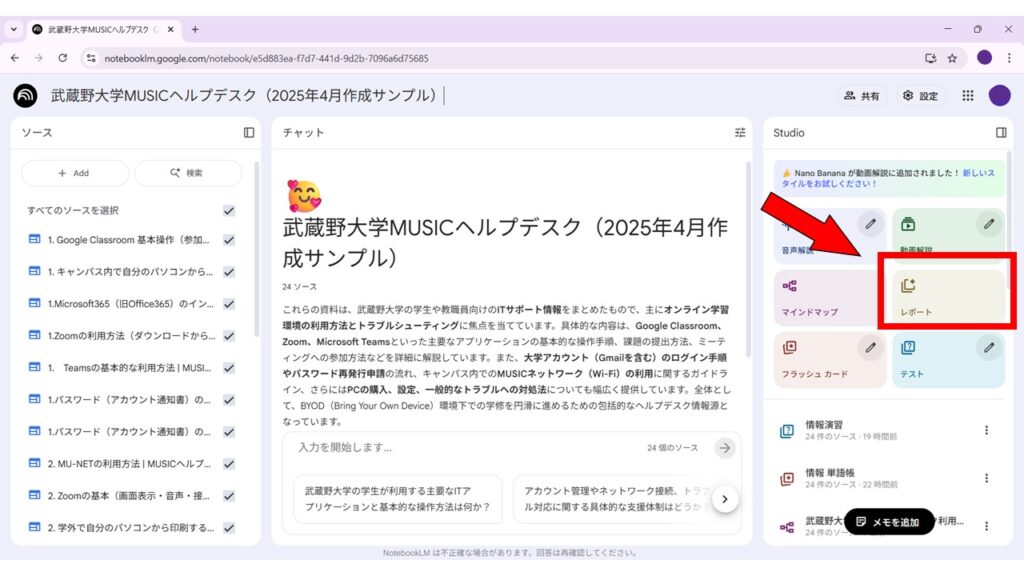
Task: Collapse the Studio panel using its icon
Action: pyautogui.click(x=1001, y=132)
